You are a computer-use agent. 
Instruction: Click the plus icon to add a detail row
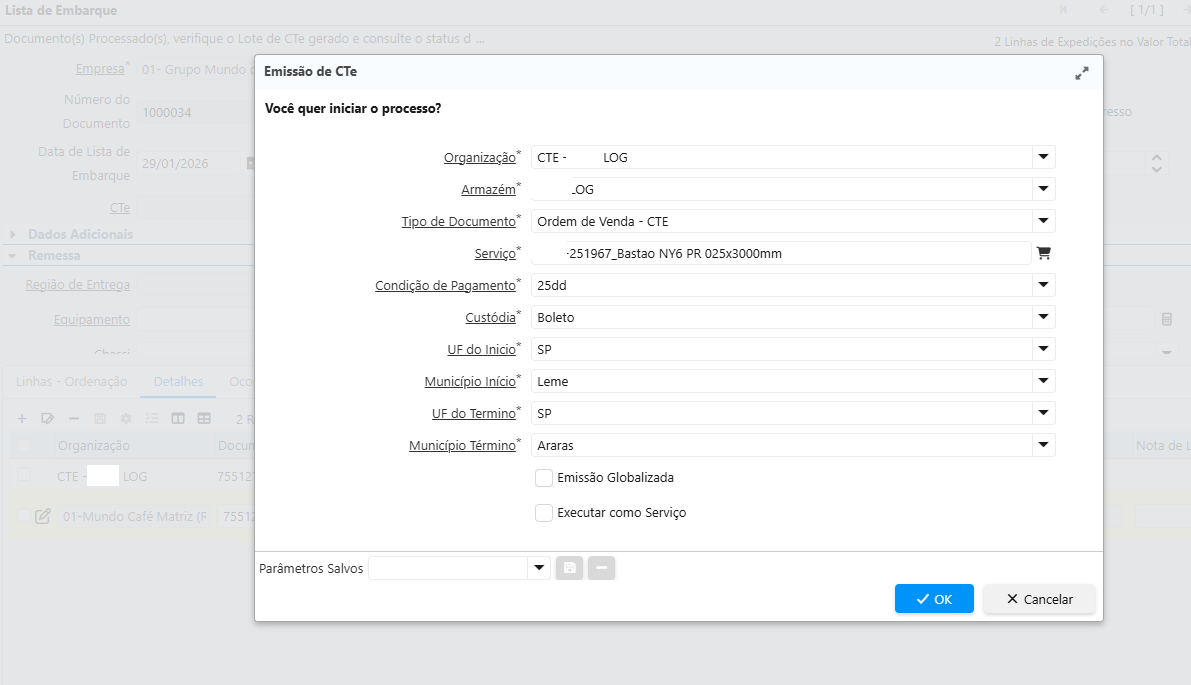(x=22, y=418)
